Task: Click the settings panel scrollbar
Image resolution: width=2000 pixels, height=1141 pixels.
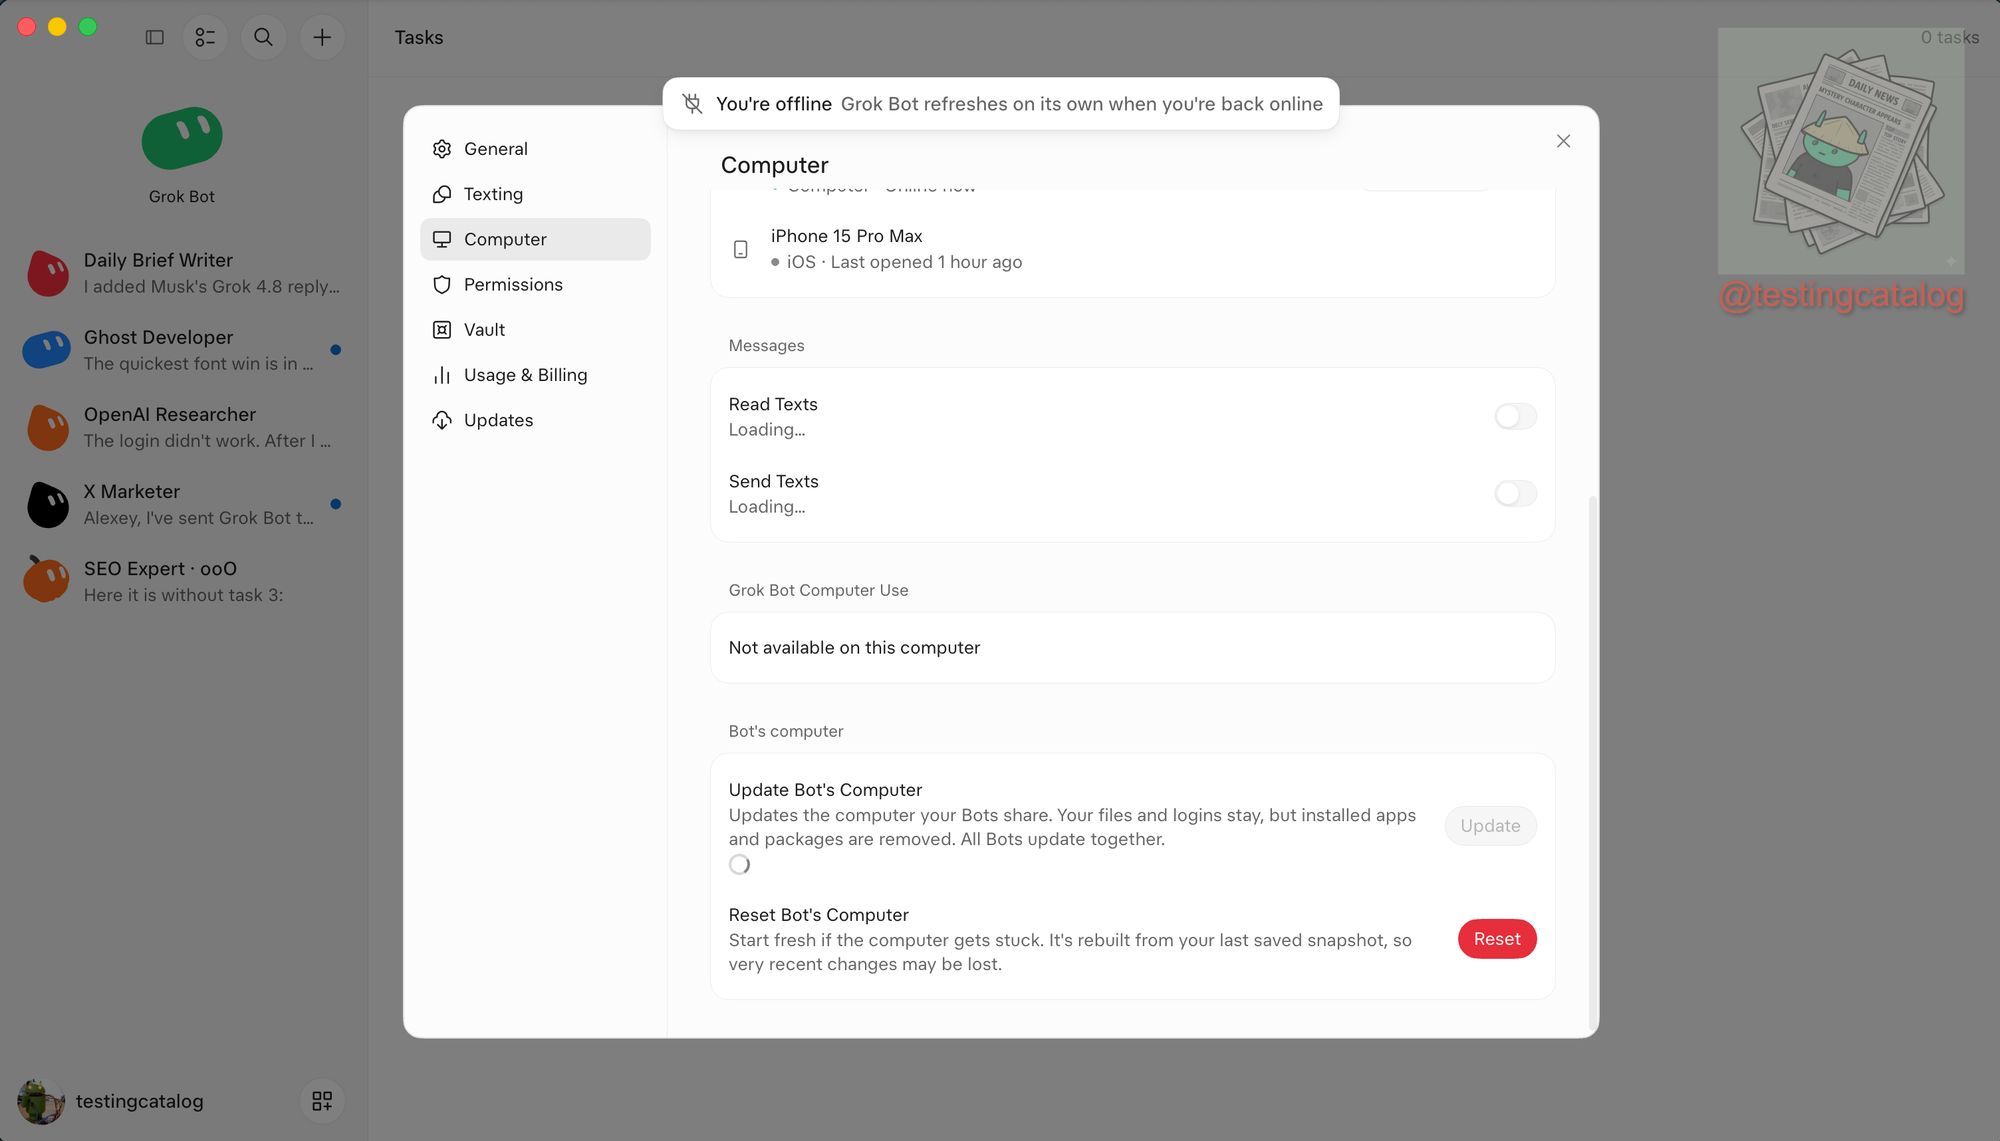Action: pos(1592,763)
